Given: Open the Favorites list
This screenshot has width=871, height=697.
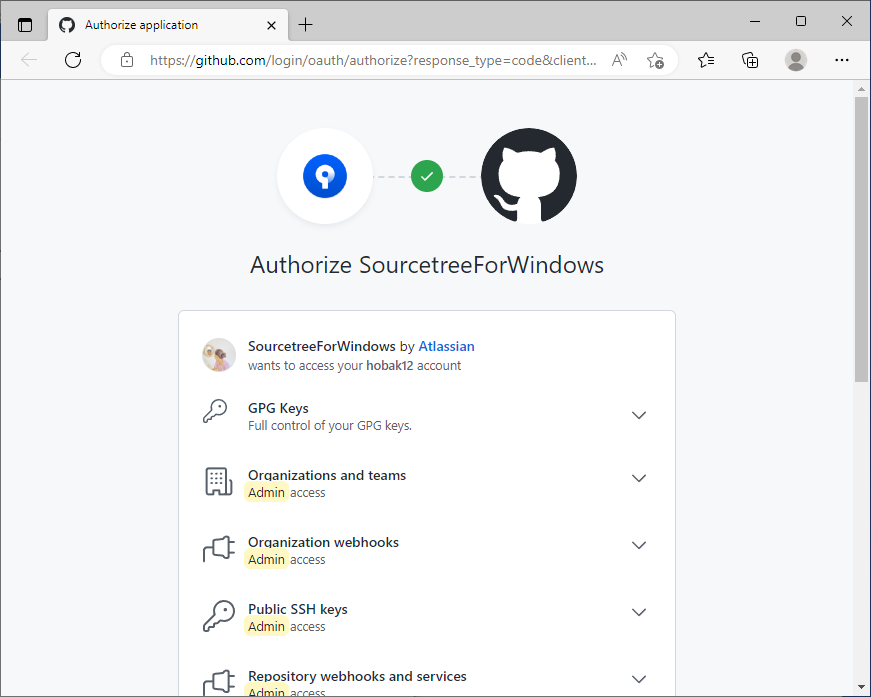Looking at the screenshot, I should pos(706,60).
